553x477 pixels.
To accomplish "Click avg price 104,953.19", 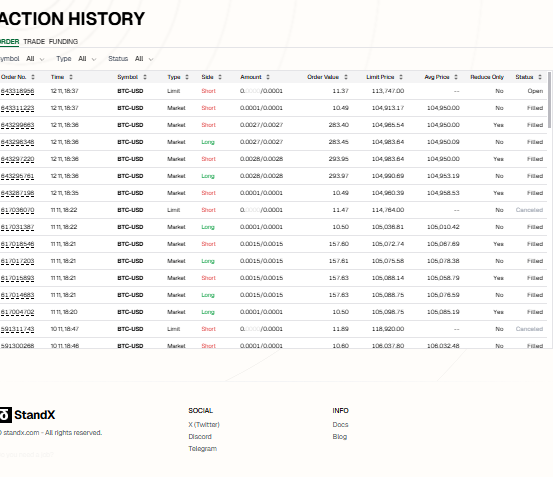I will click(x=443, y=176).
